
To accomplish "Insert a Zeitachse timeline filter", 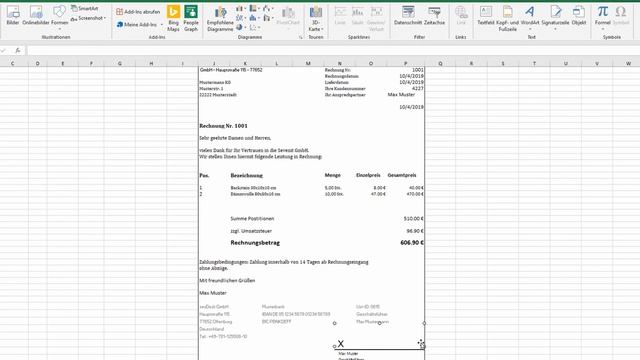I will [434, 16].
